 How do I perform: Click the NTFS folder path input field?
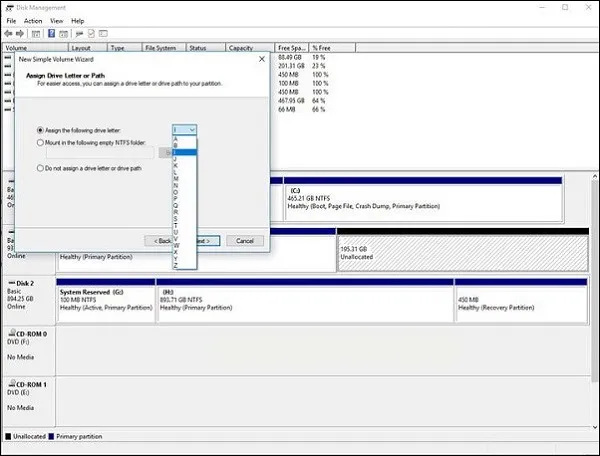click(100, 153)
